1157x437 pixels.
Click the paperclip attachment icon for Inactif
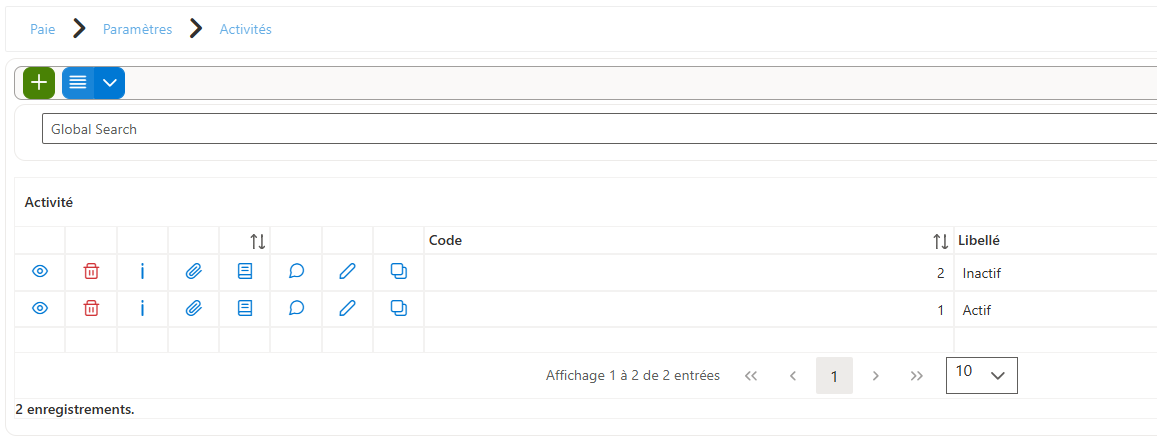(193, 272)
